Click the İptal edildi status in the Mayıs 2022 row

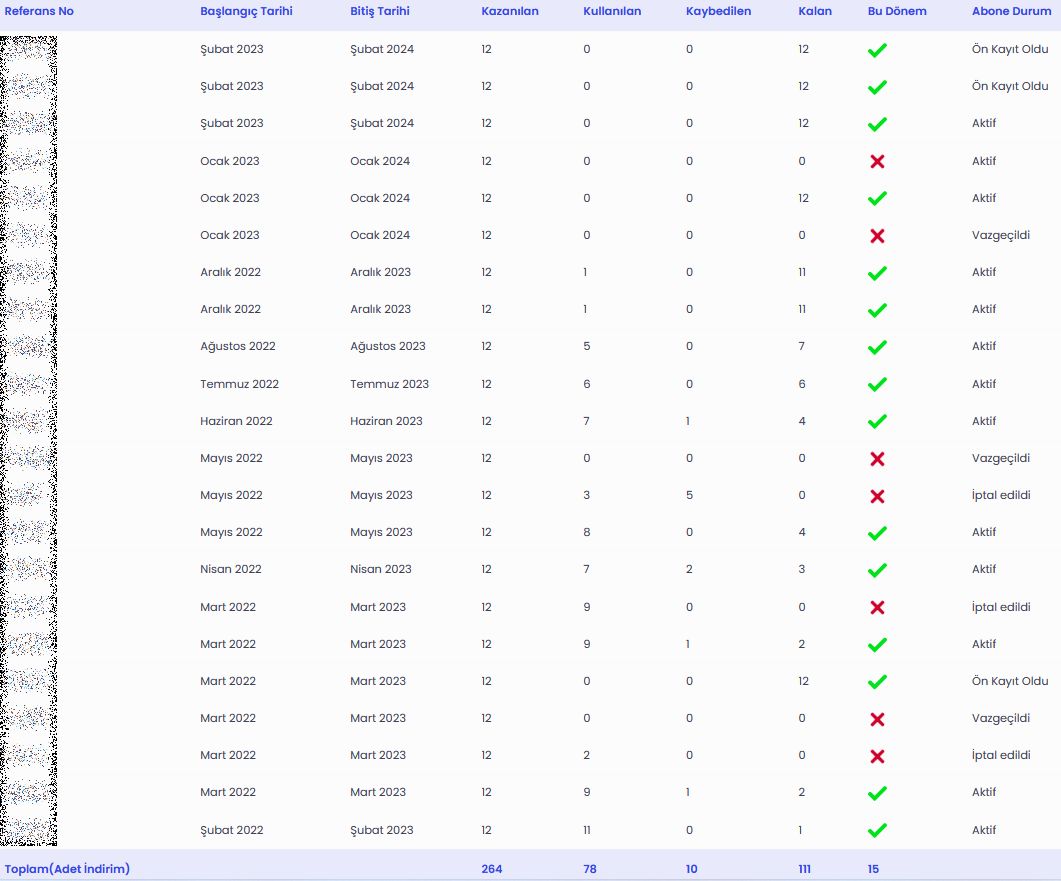pos(1001,495)
